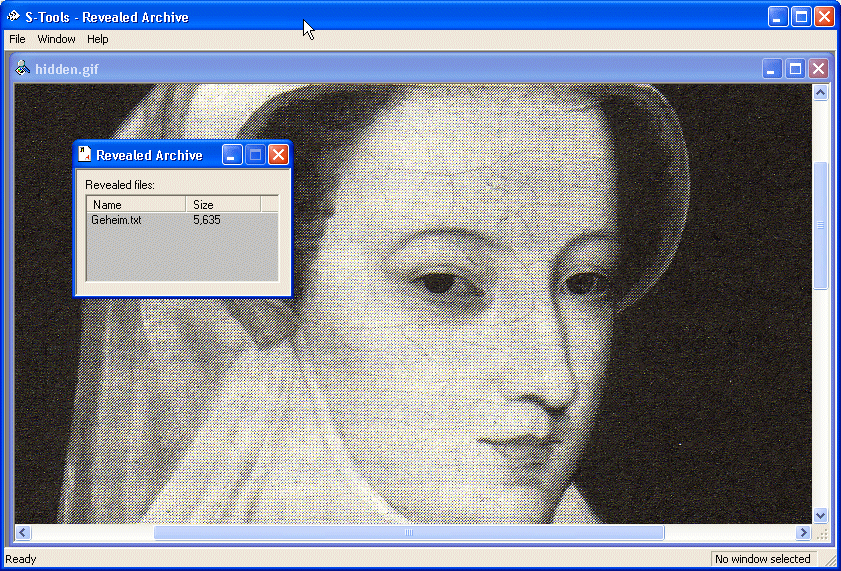This screenshot has height=571, width=841.
Task: Minimize the S-Tools main window
Action: click(778, 17)
